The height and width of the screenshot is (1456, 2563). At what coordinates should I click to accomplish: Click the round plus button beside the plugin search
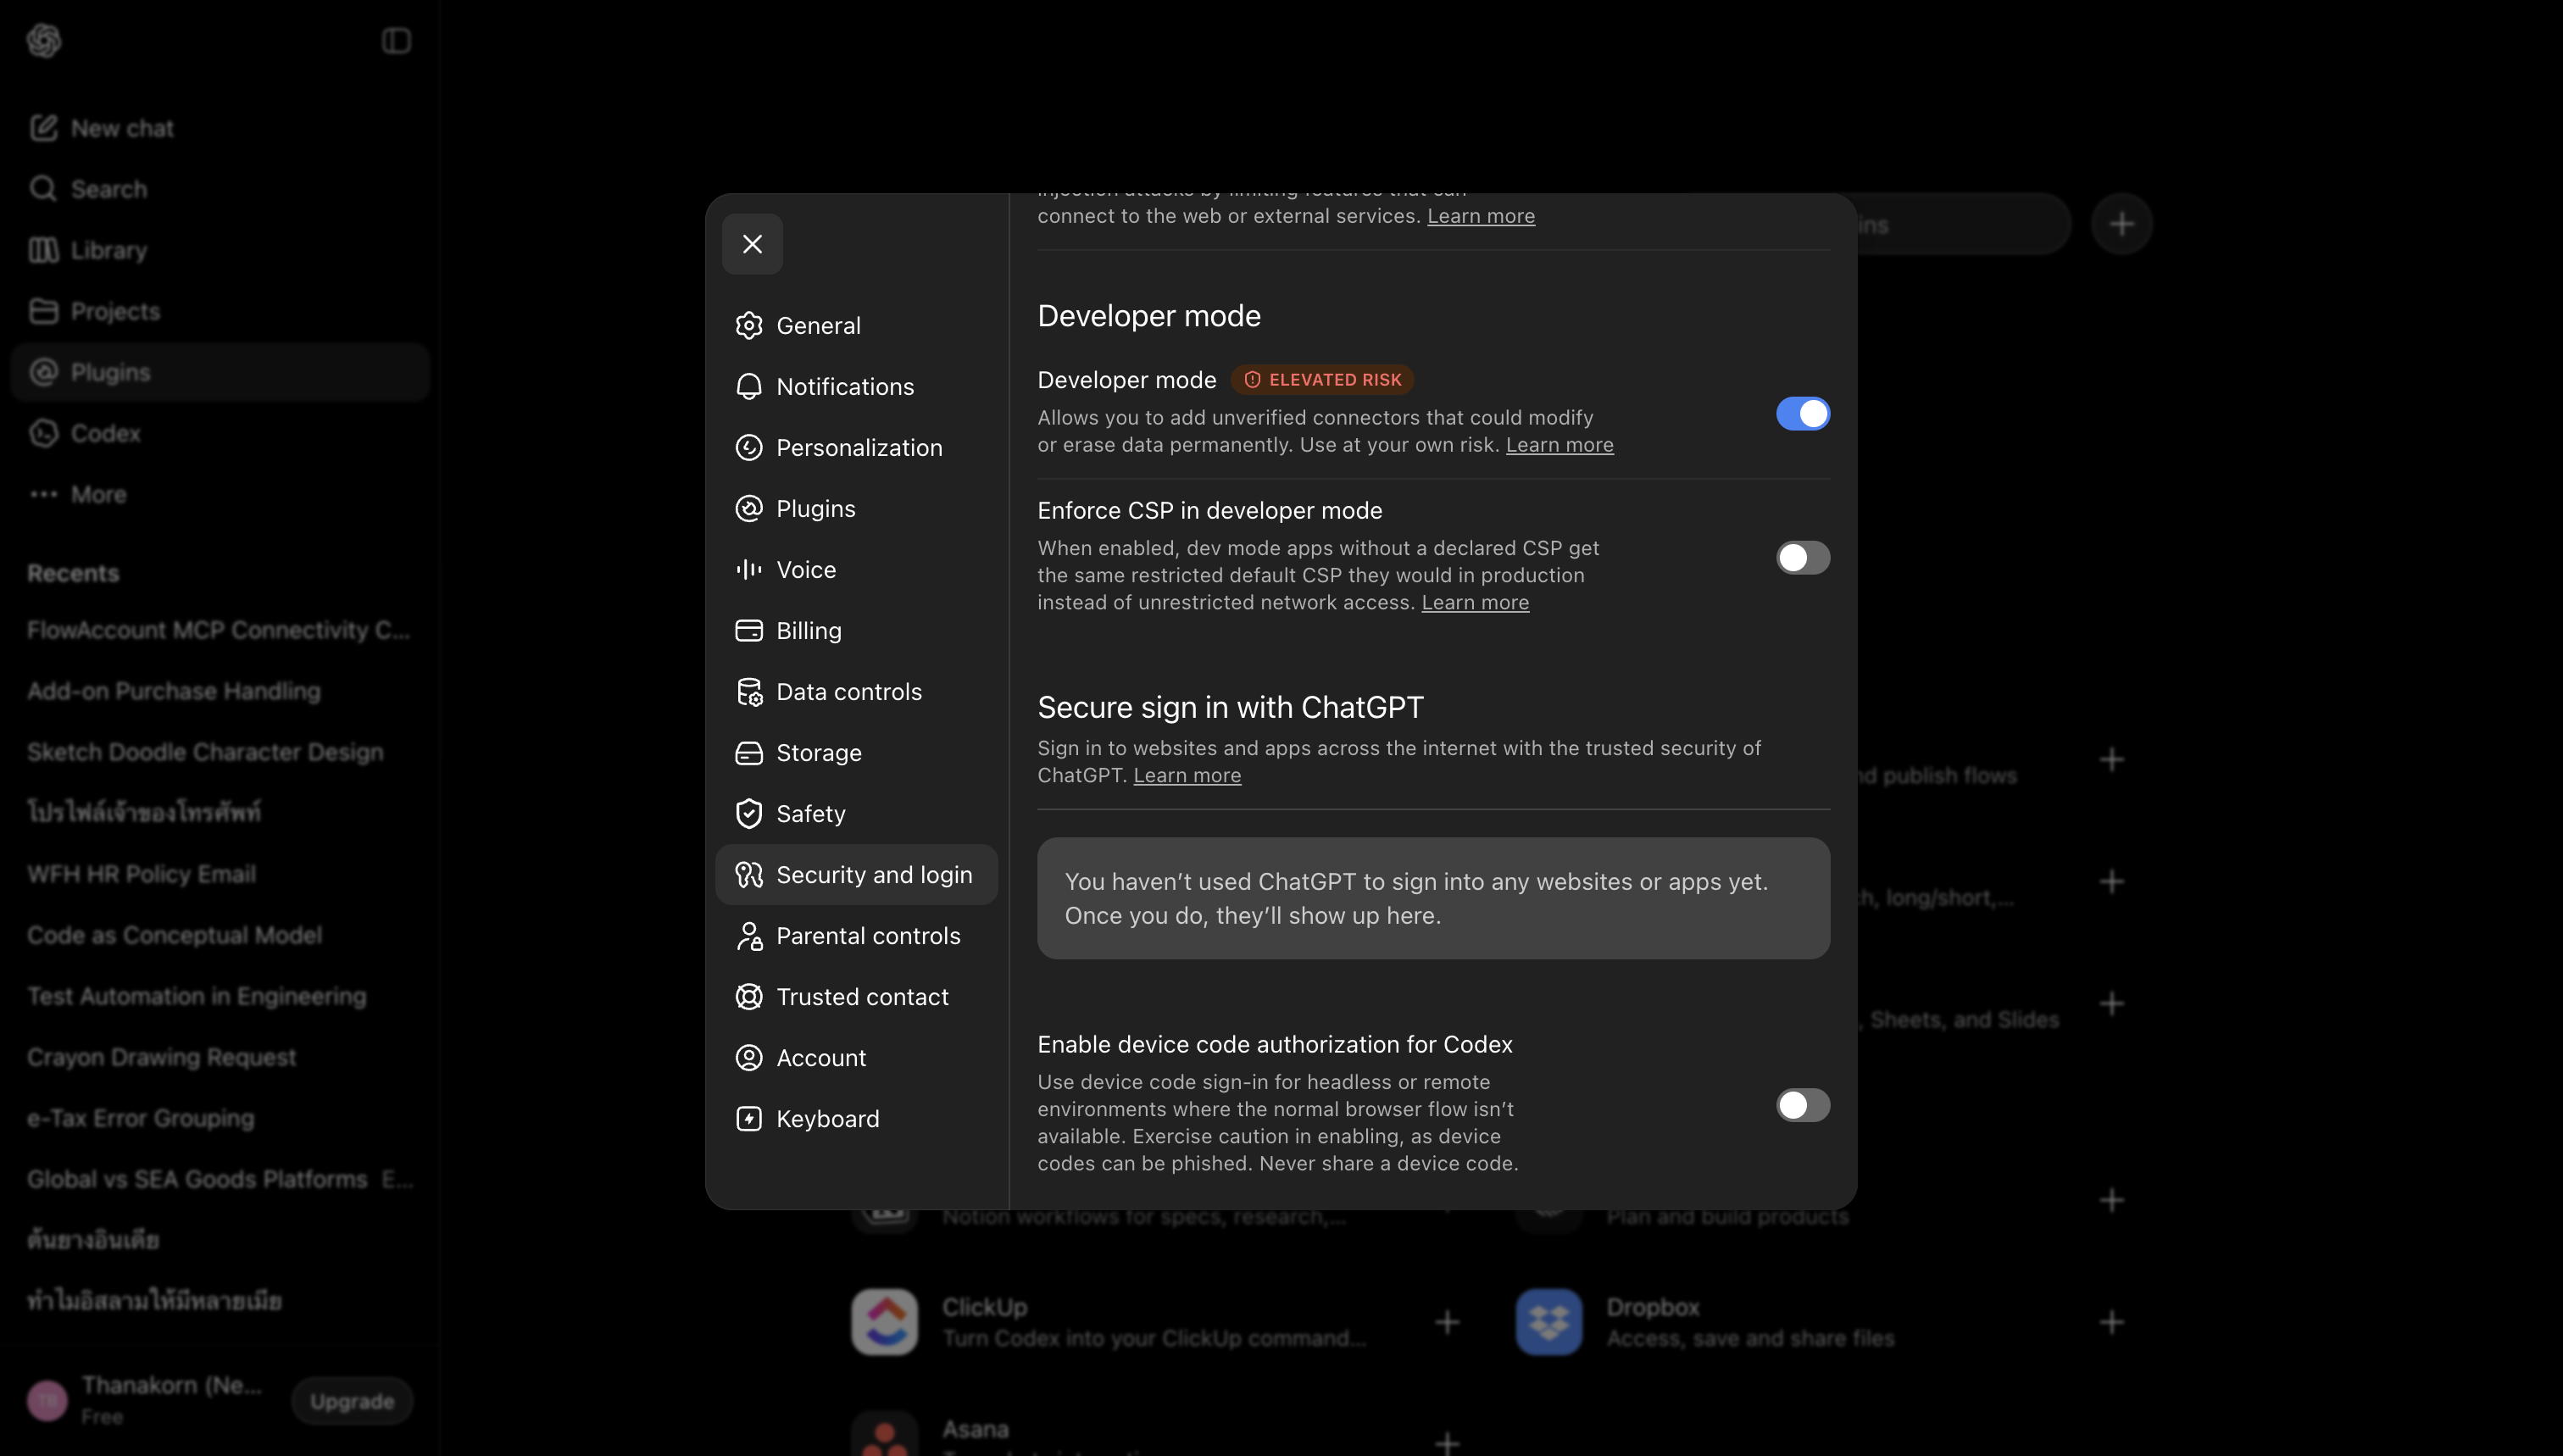pyautogui.click(x=2121, y=224)
